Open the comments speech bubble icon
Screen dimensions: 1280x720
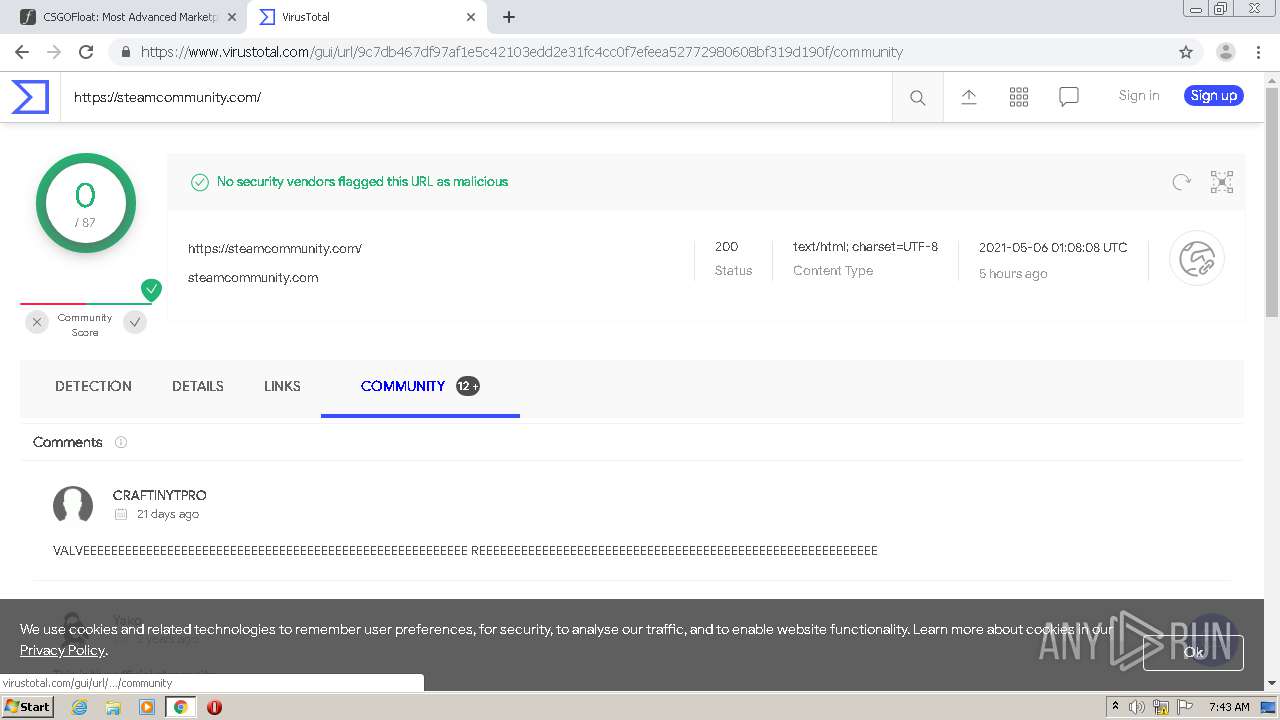pos(1069,97)
